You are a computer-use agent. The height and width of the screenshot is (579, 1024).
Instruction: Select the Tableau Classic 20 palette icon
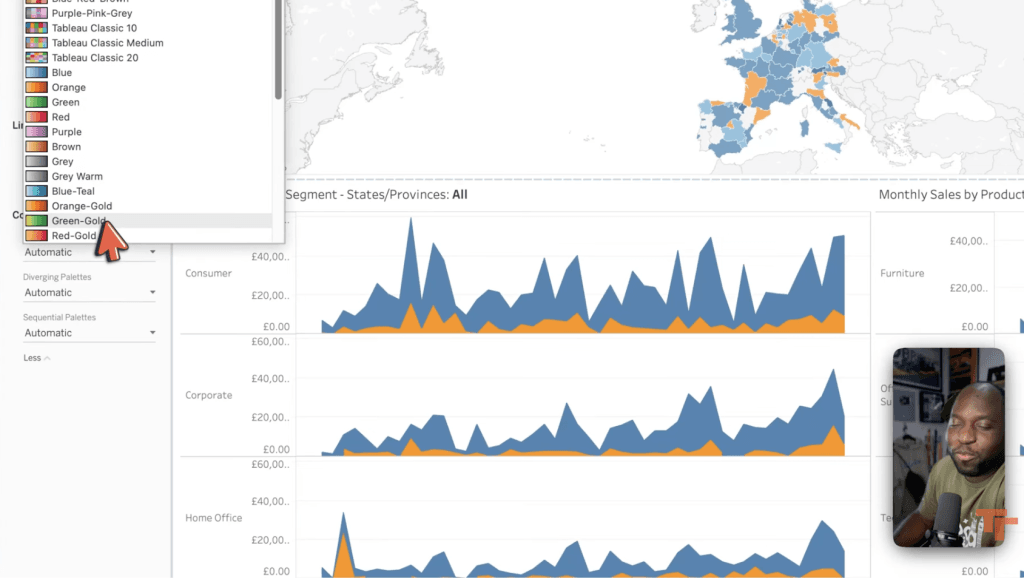(x=36, y=58)
